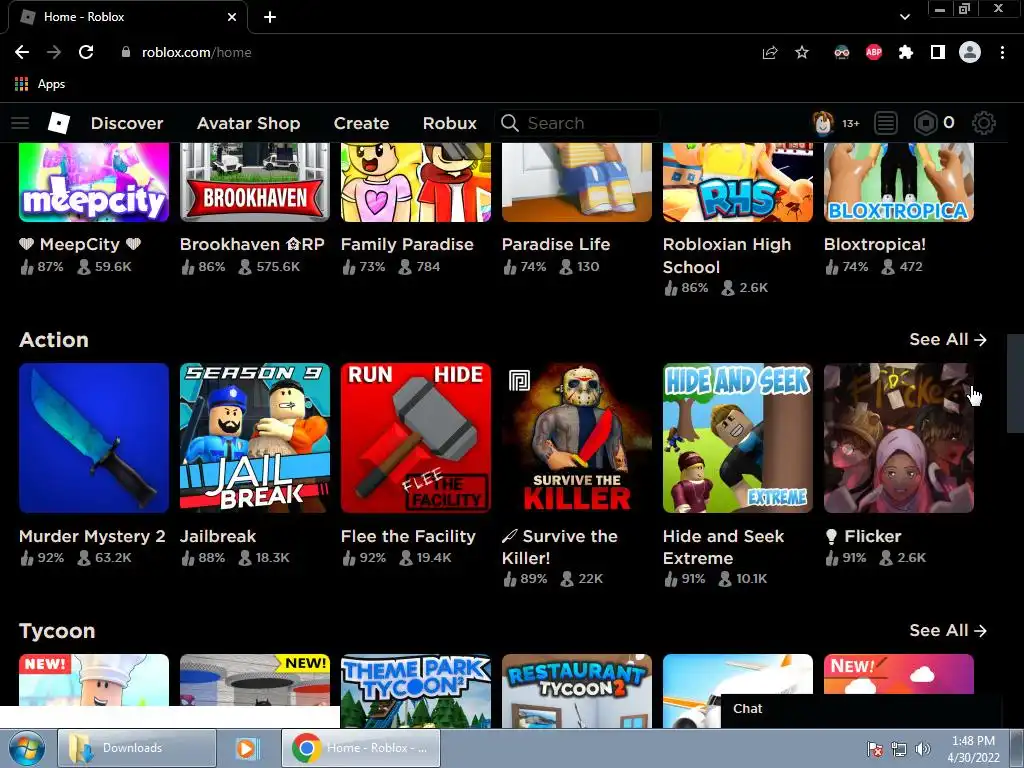Open a new browser tab
The image size is (1024, 768).
(270, 17)
